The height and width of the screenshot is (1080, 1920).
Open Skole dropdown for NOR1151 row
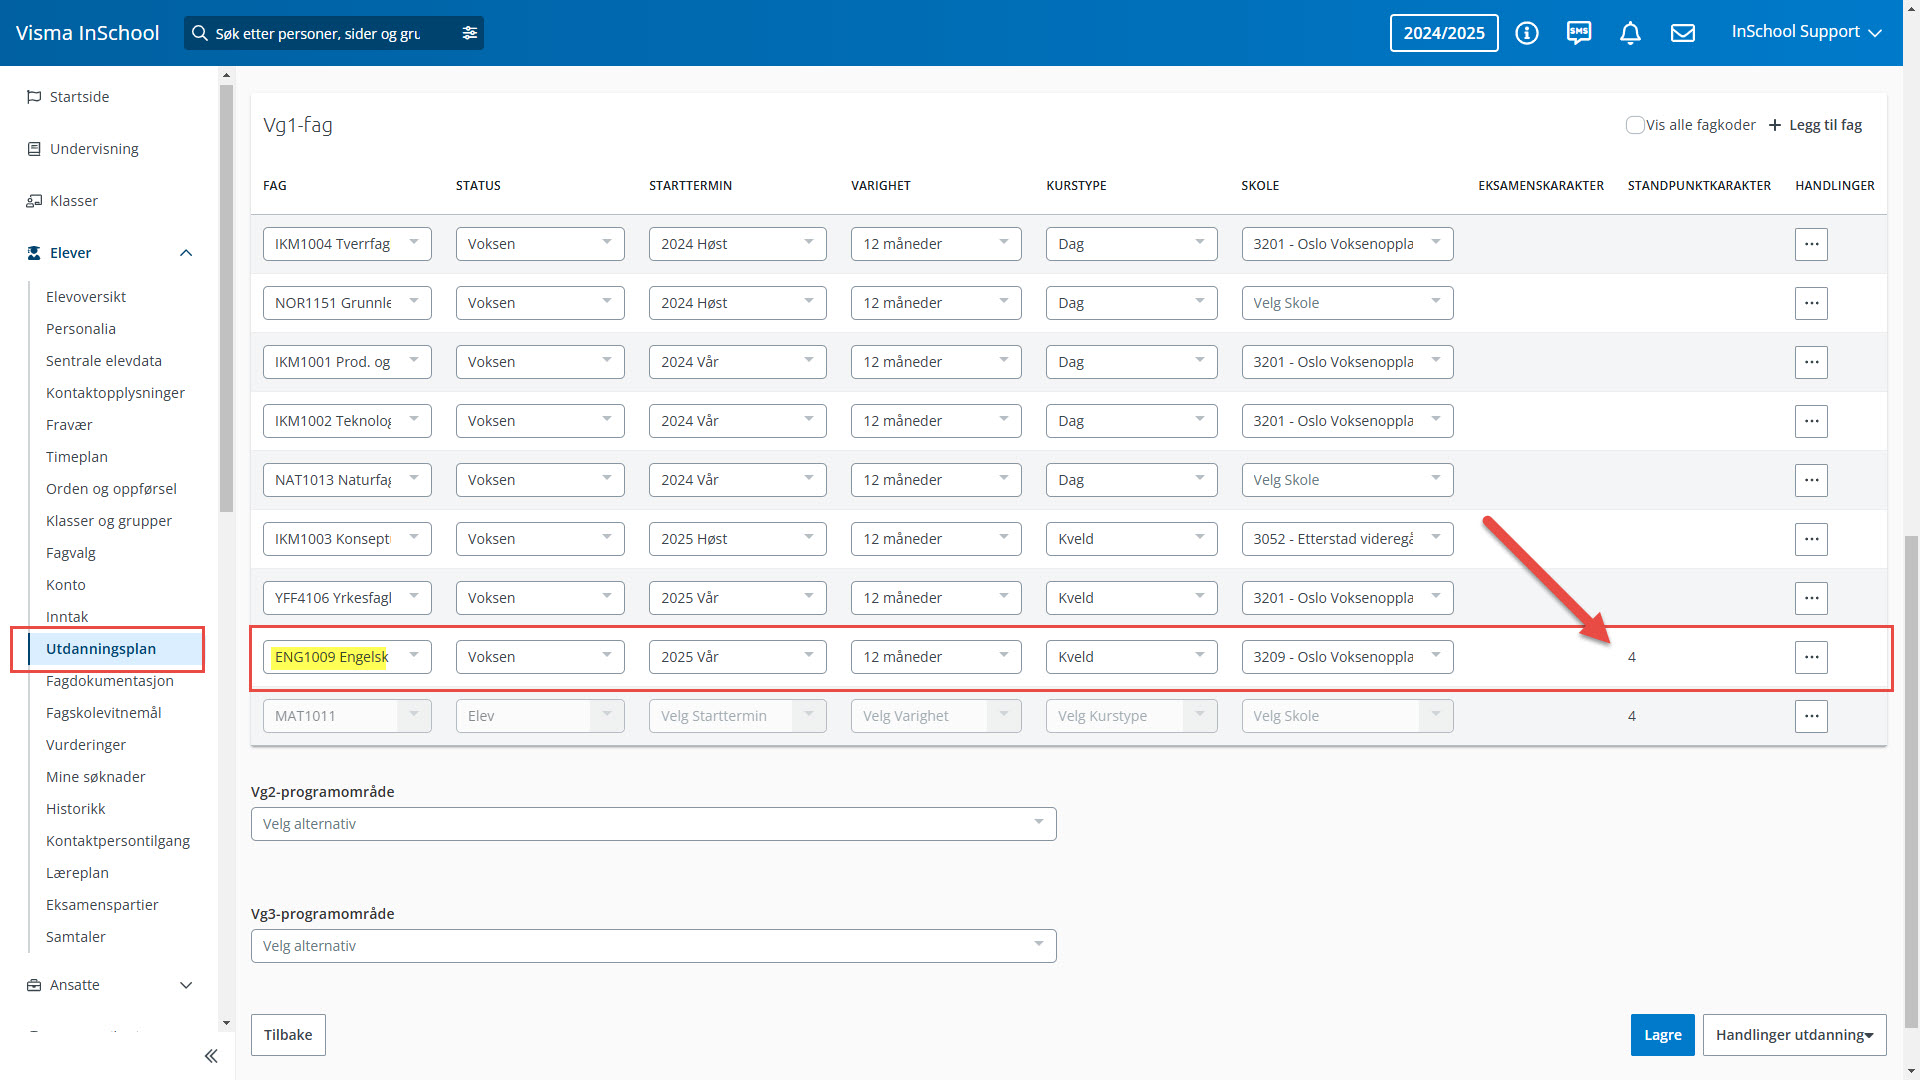[1346, 303]
